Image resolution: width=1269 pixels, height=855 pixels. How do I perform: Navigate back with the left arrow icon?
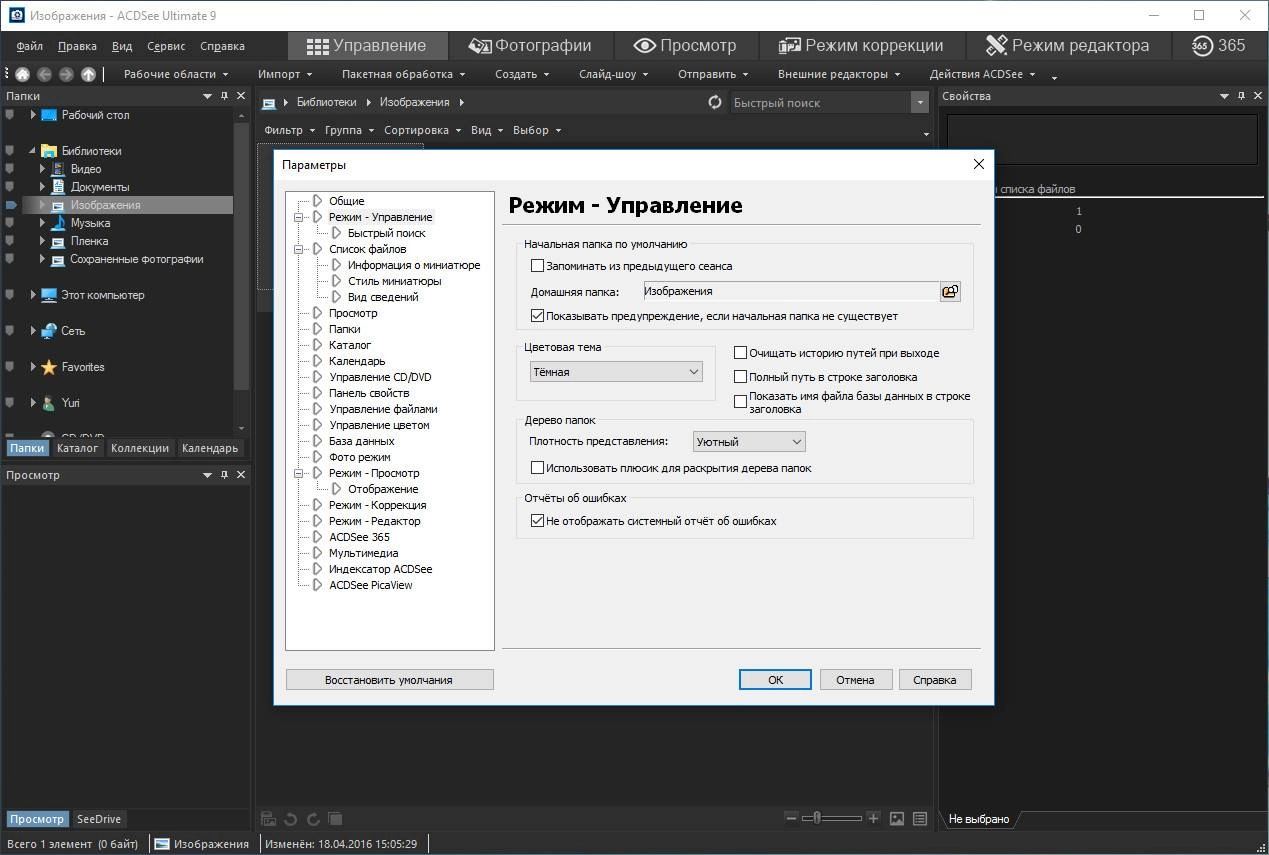44,74
